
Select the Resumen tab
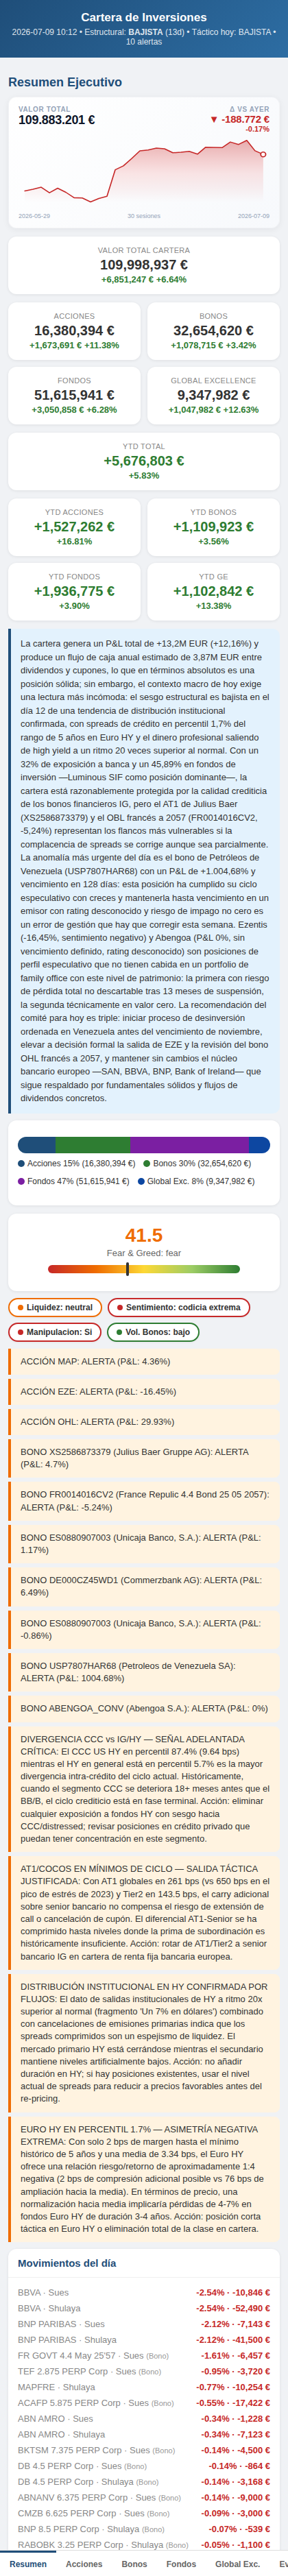(x=28, y=2564)
